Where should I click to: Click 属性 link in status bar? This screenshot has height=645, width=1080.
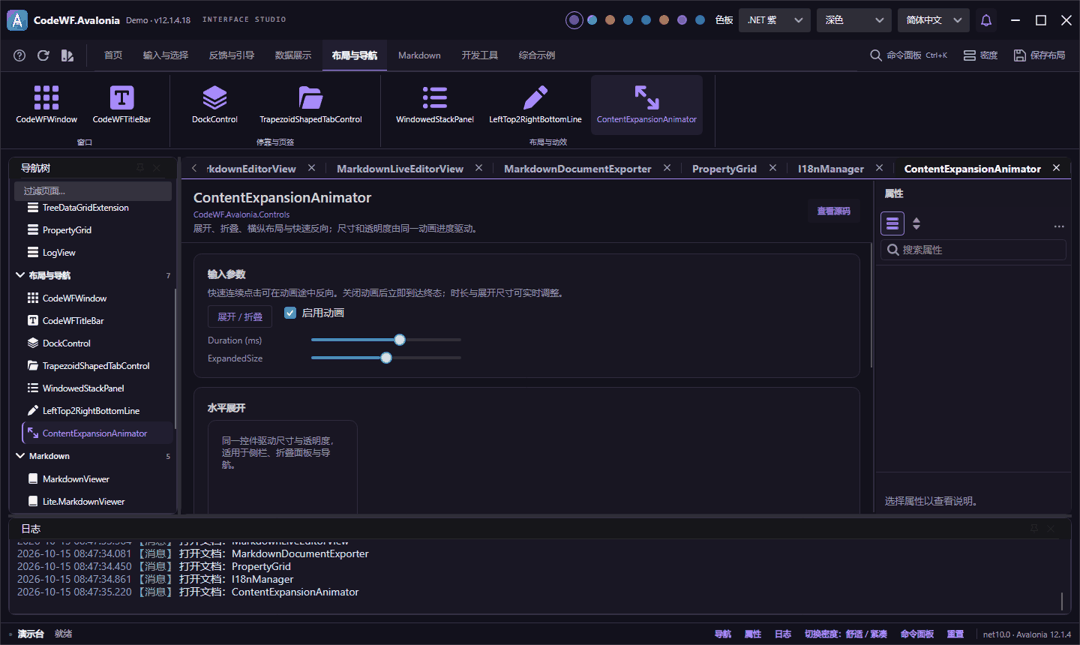pos(753,634)
